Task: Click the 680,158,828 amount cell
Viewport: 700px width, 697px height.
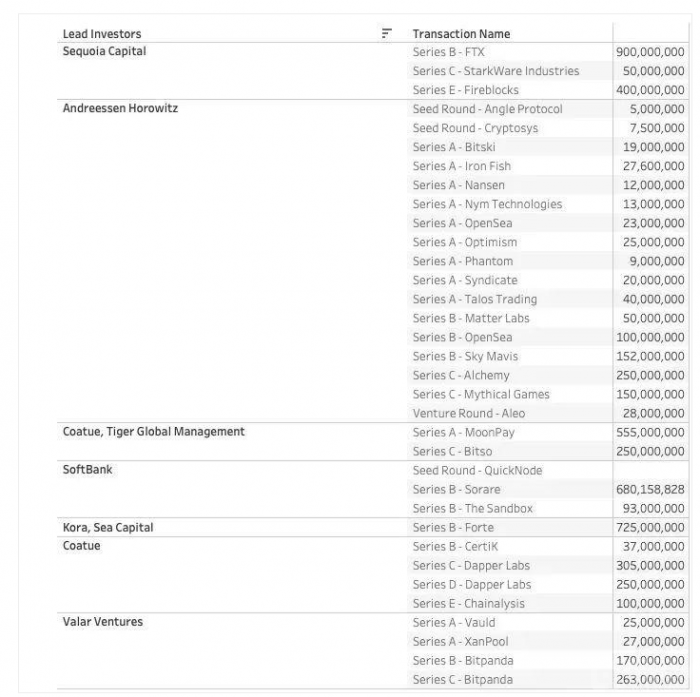Action: (650, 489)
